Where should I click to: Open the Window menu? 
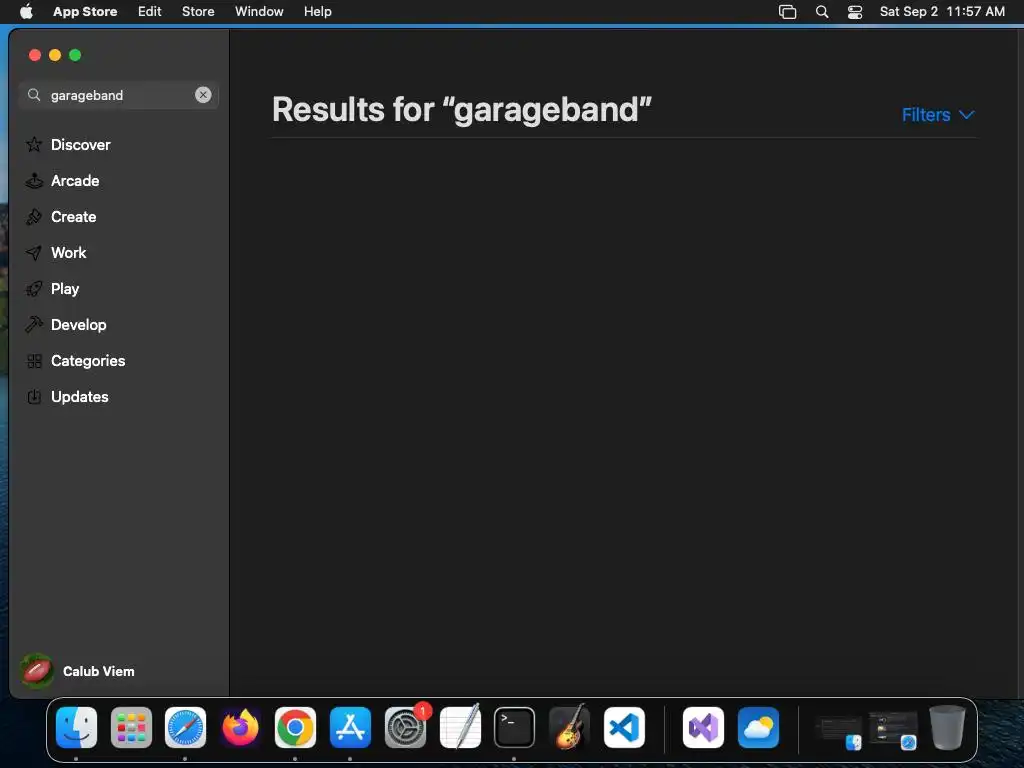[259, 11]
